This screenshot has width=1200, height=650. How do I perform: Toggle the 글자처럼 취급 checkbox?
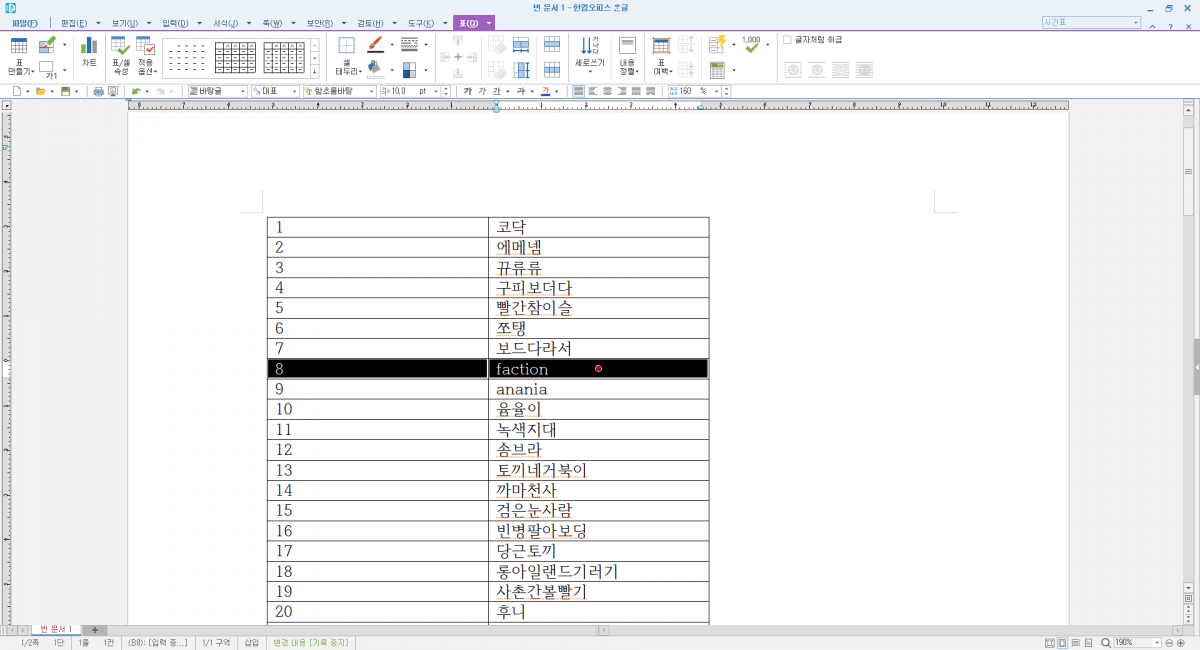click(x=787, y=40)
